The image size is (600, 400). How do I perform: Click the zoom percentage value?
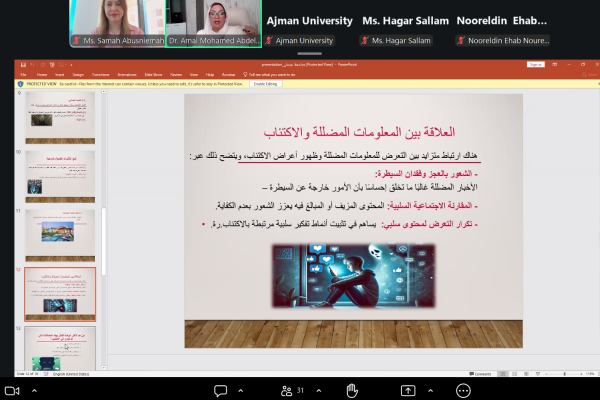click(x=590, y=374)
